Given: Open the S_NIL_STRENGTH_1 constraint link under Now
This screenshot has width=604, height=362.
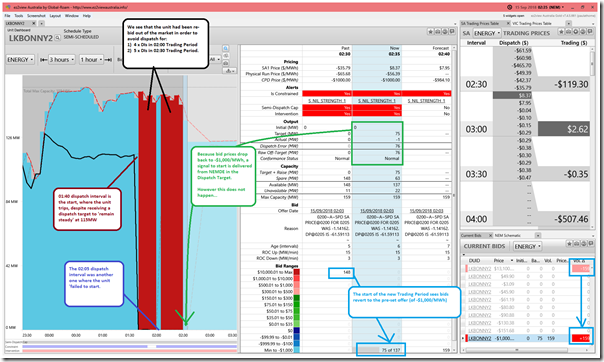Looking at the screenshot, I should tap(376, 101).
